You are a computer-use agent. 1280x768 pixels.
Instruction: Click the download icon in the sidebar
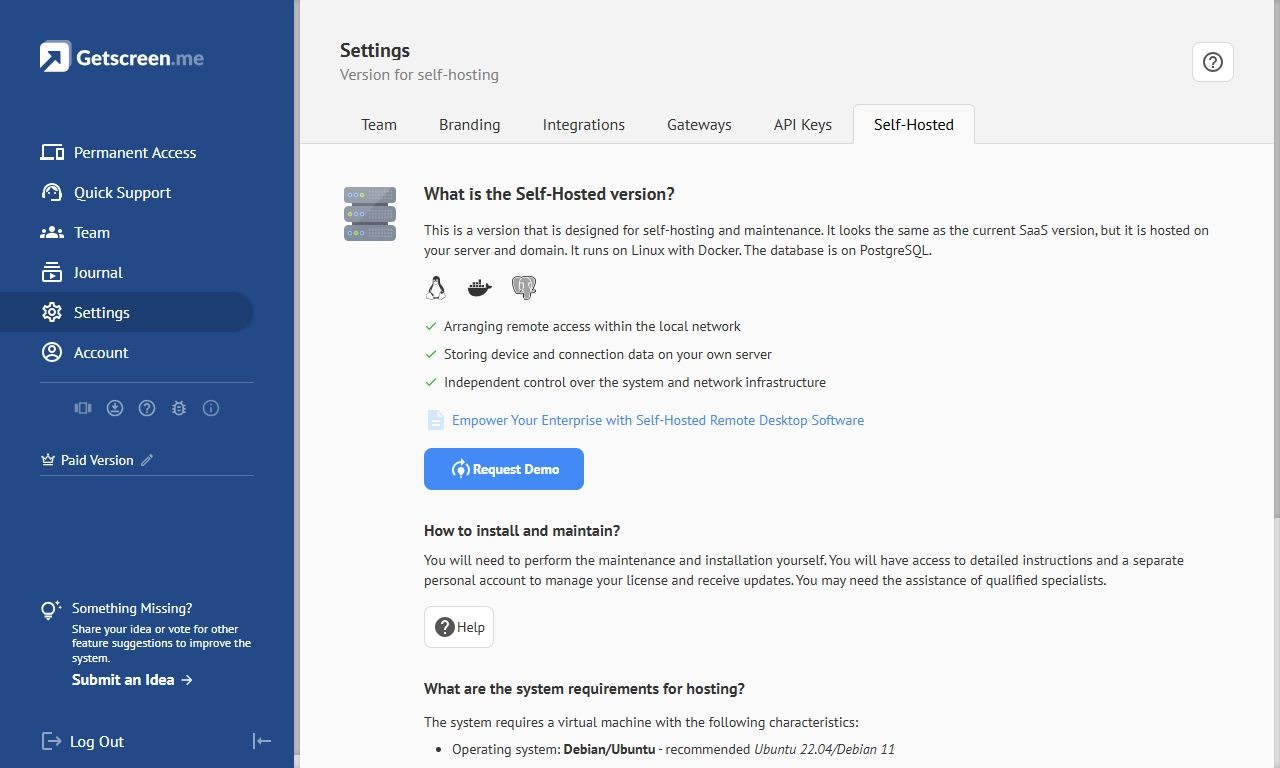(115, 408)
